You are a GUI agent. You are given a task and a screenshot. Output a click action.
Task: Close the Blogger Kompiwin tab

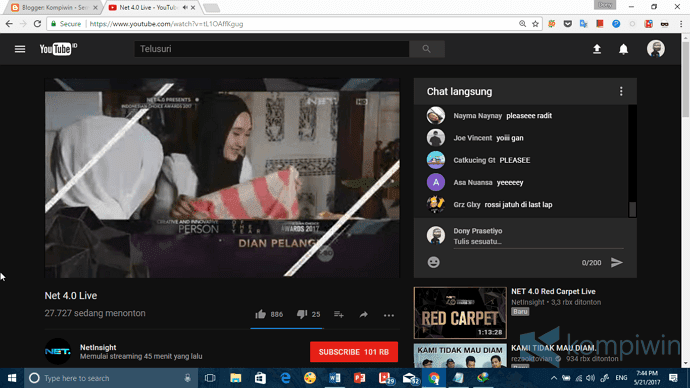point(95,7)
